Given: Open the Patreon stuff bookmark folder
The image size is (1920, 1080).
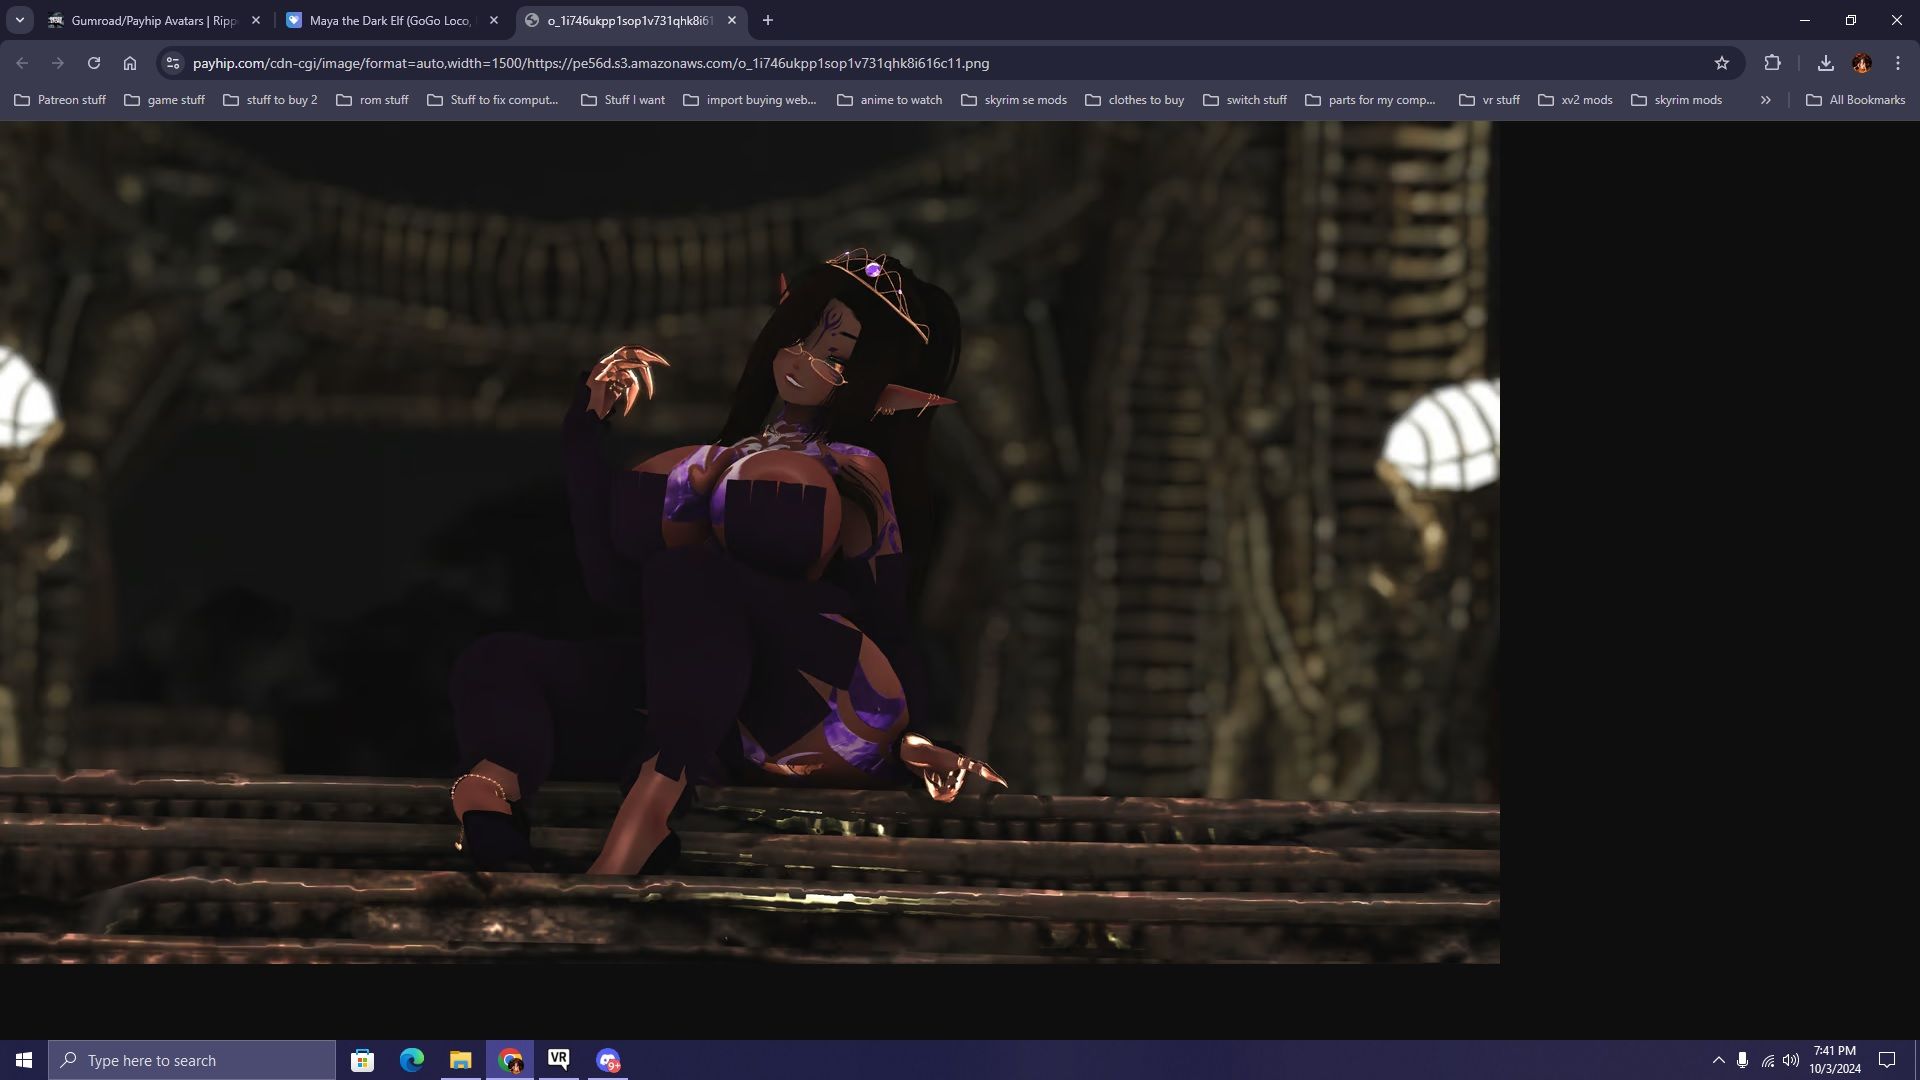Looking at the screenshot, I should pos(60,100).
